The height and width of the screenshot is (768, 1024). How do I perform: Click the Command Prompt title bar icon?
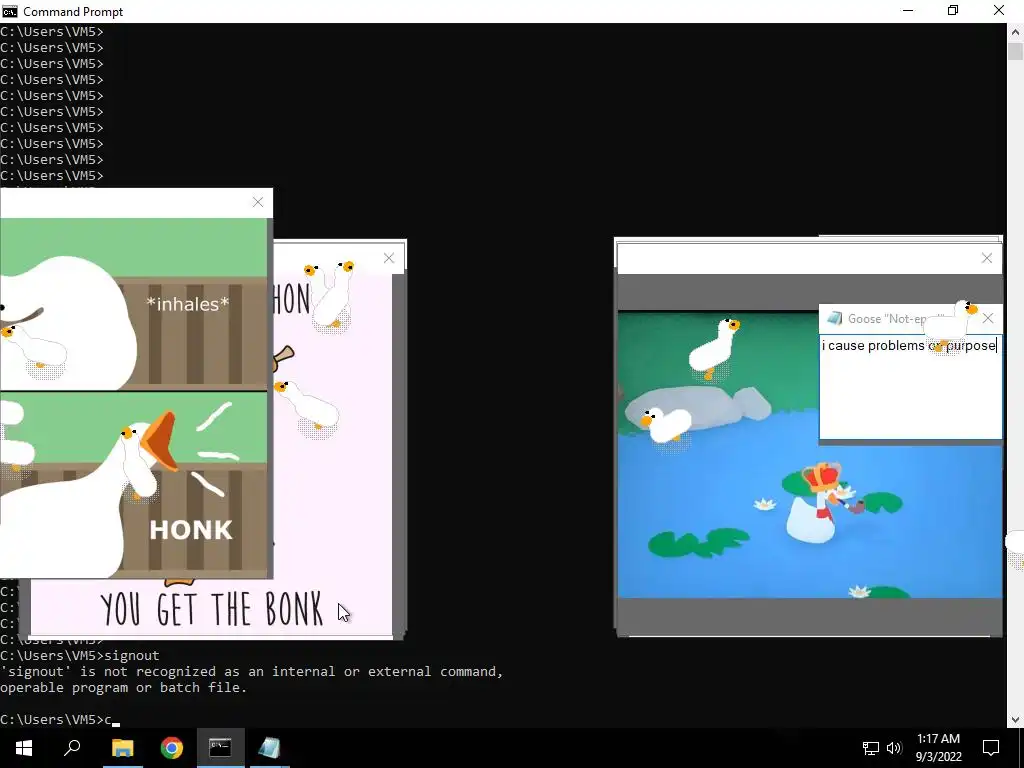(10, 11)
